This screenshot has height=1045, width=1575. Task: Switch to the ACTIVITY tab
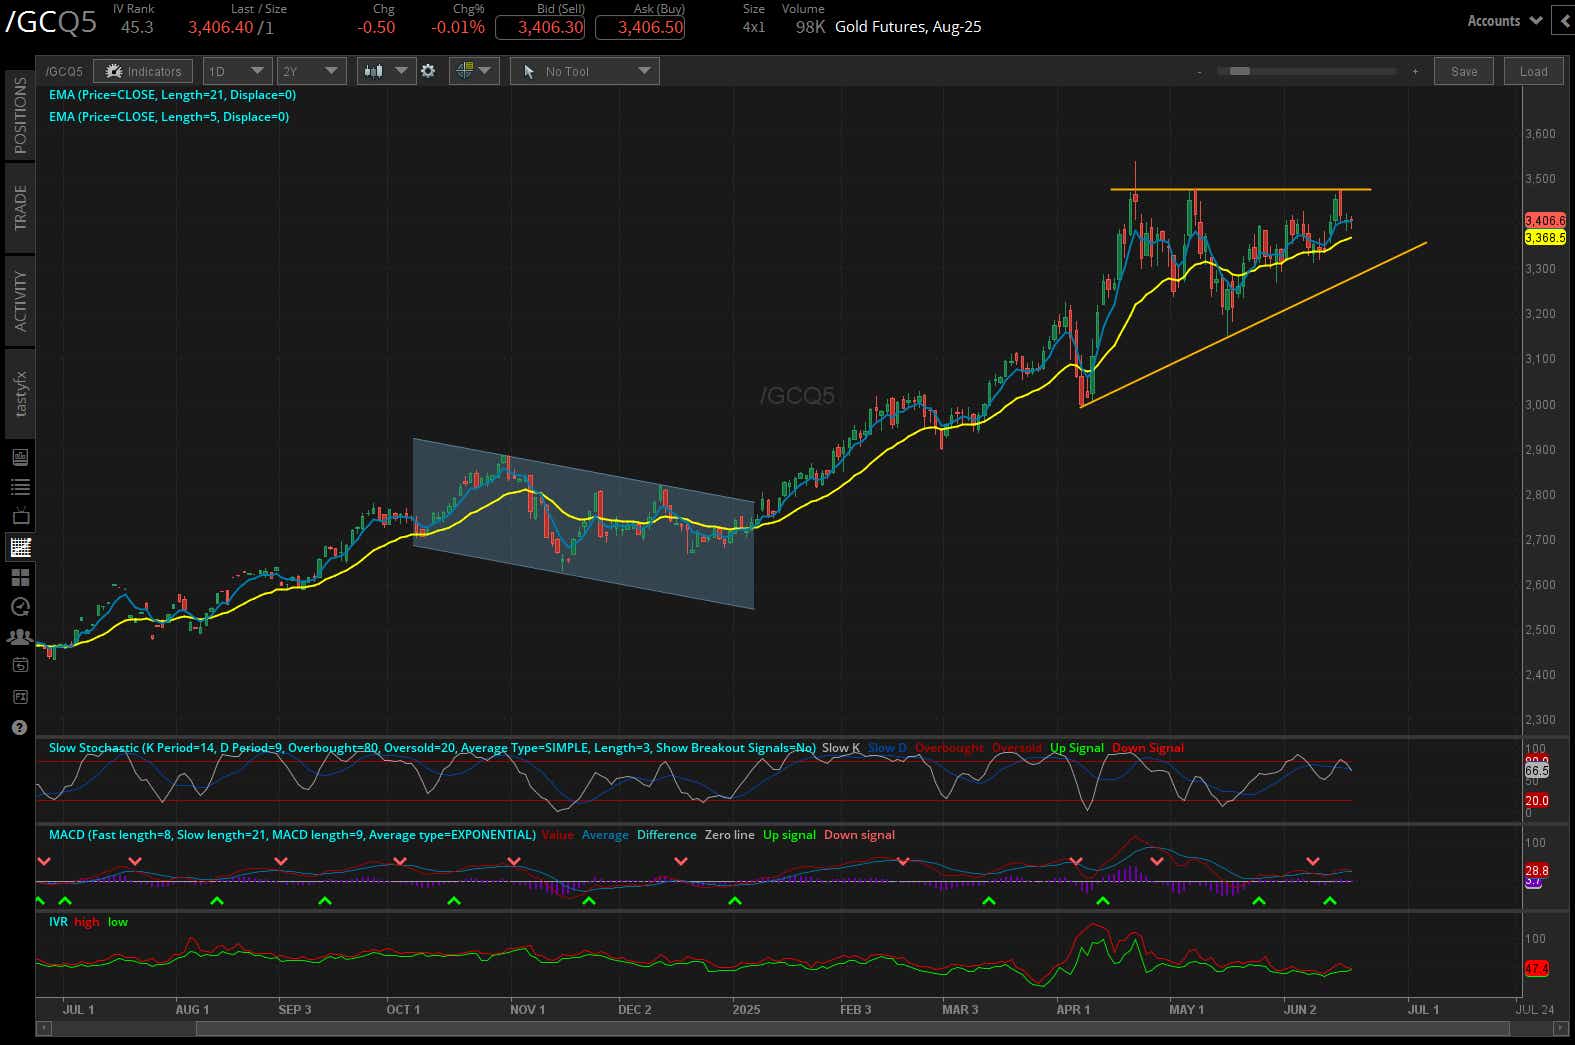click(20, 300)
